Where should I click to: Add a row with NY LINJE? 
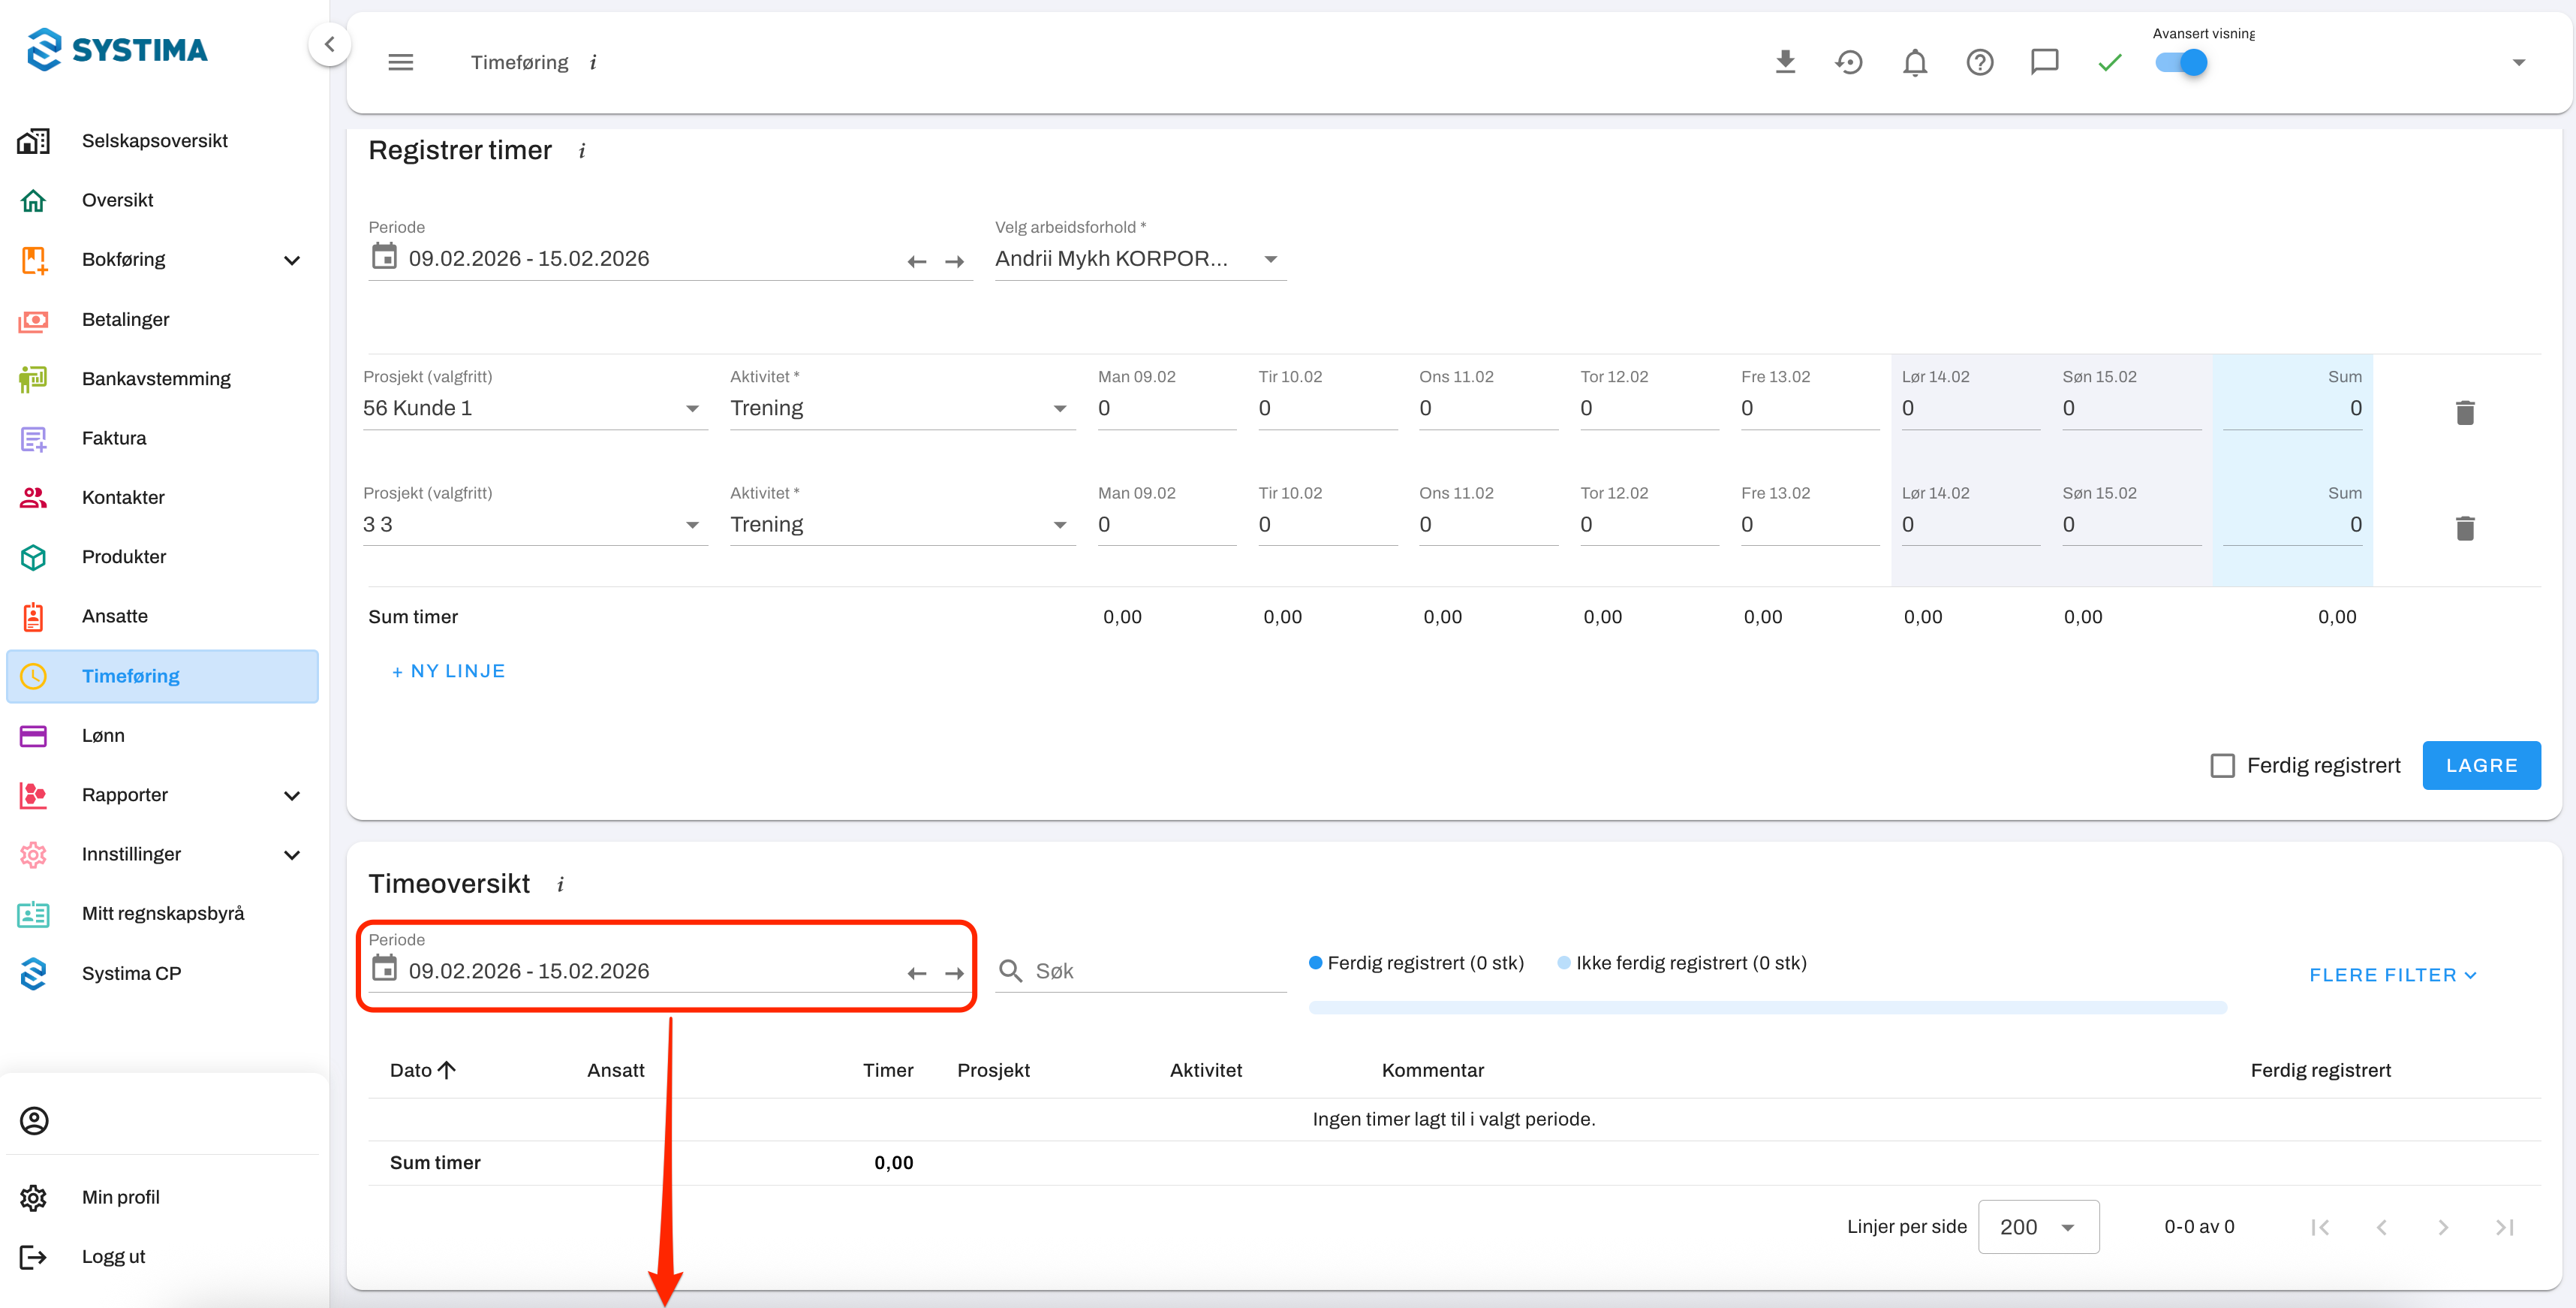(x=448, y=671)
